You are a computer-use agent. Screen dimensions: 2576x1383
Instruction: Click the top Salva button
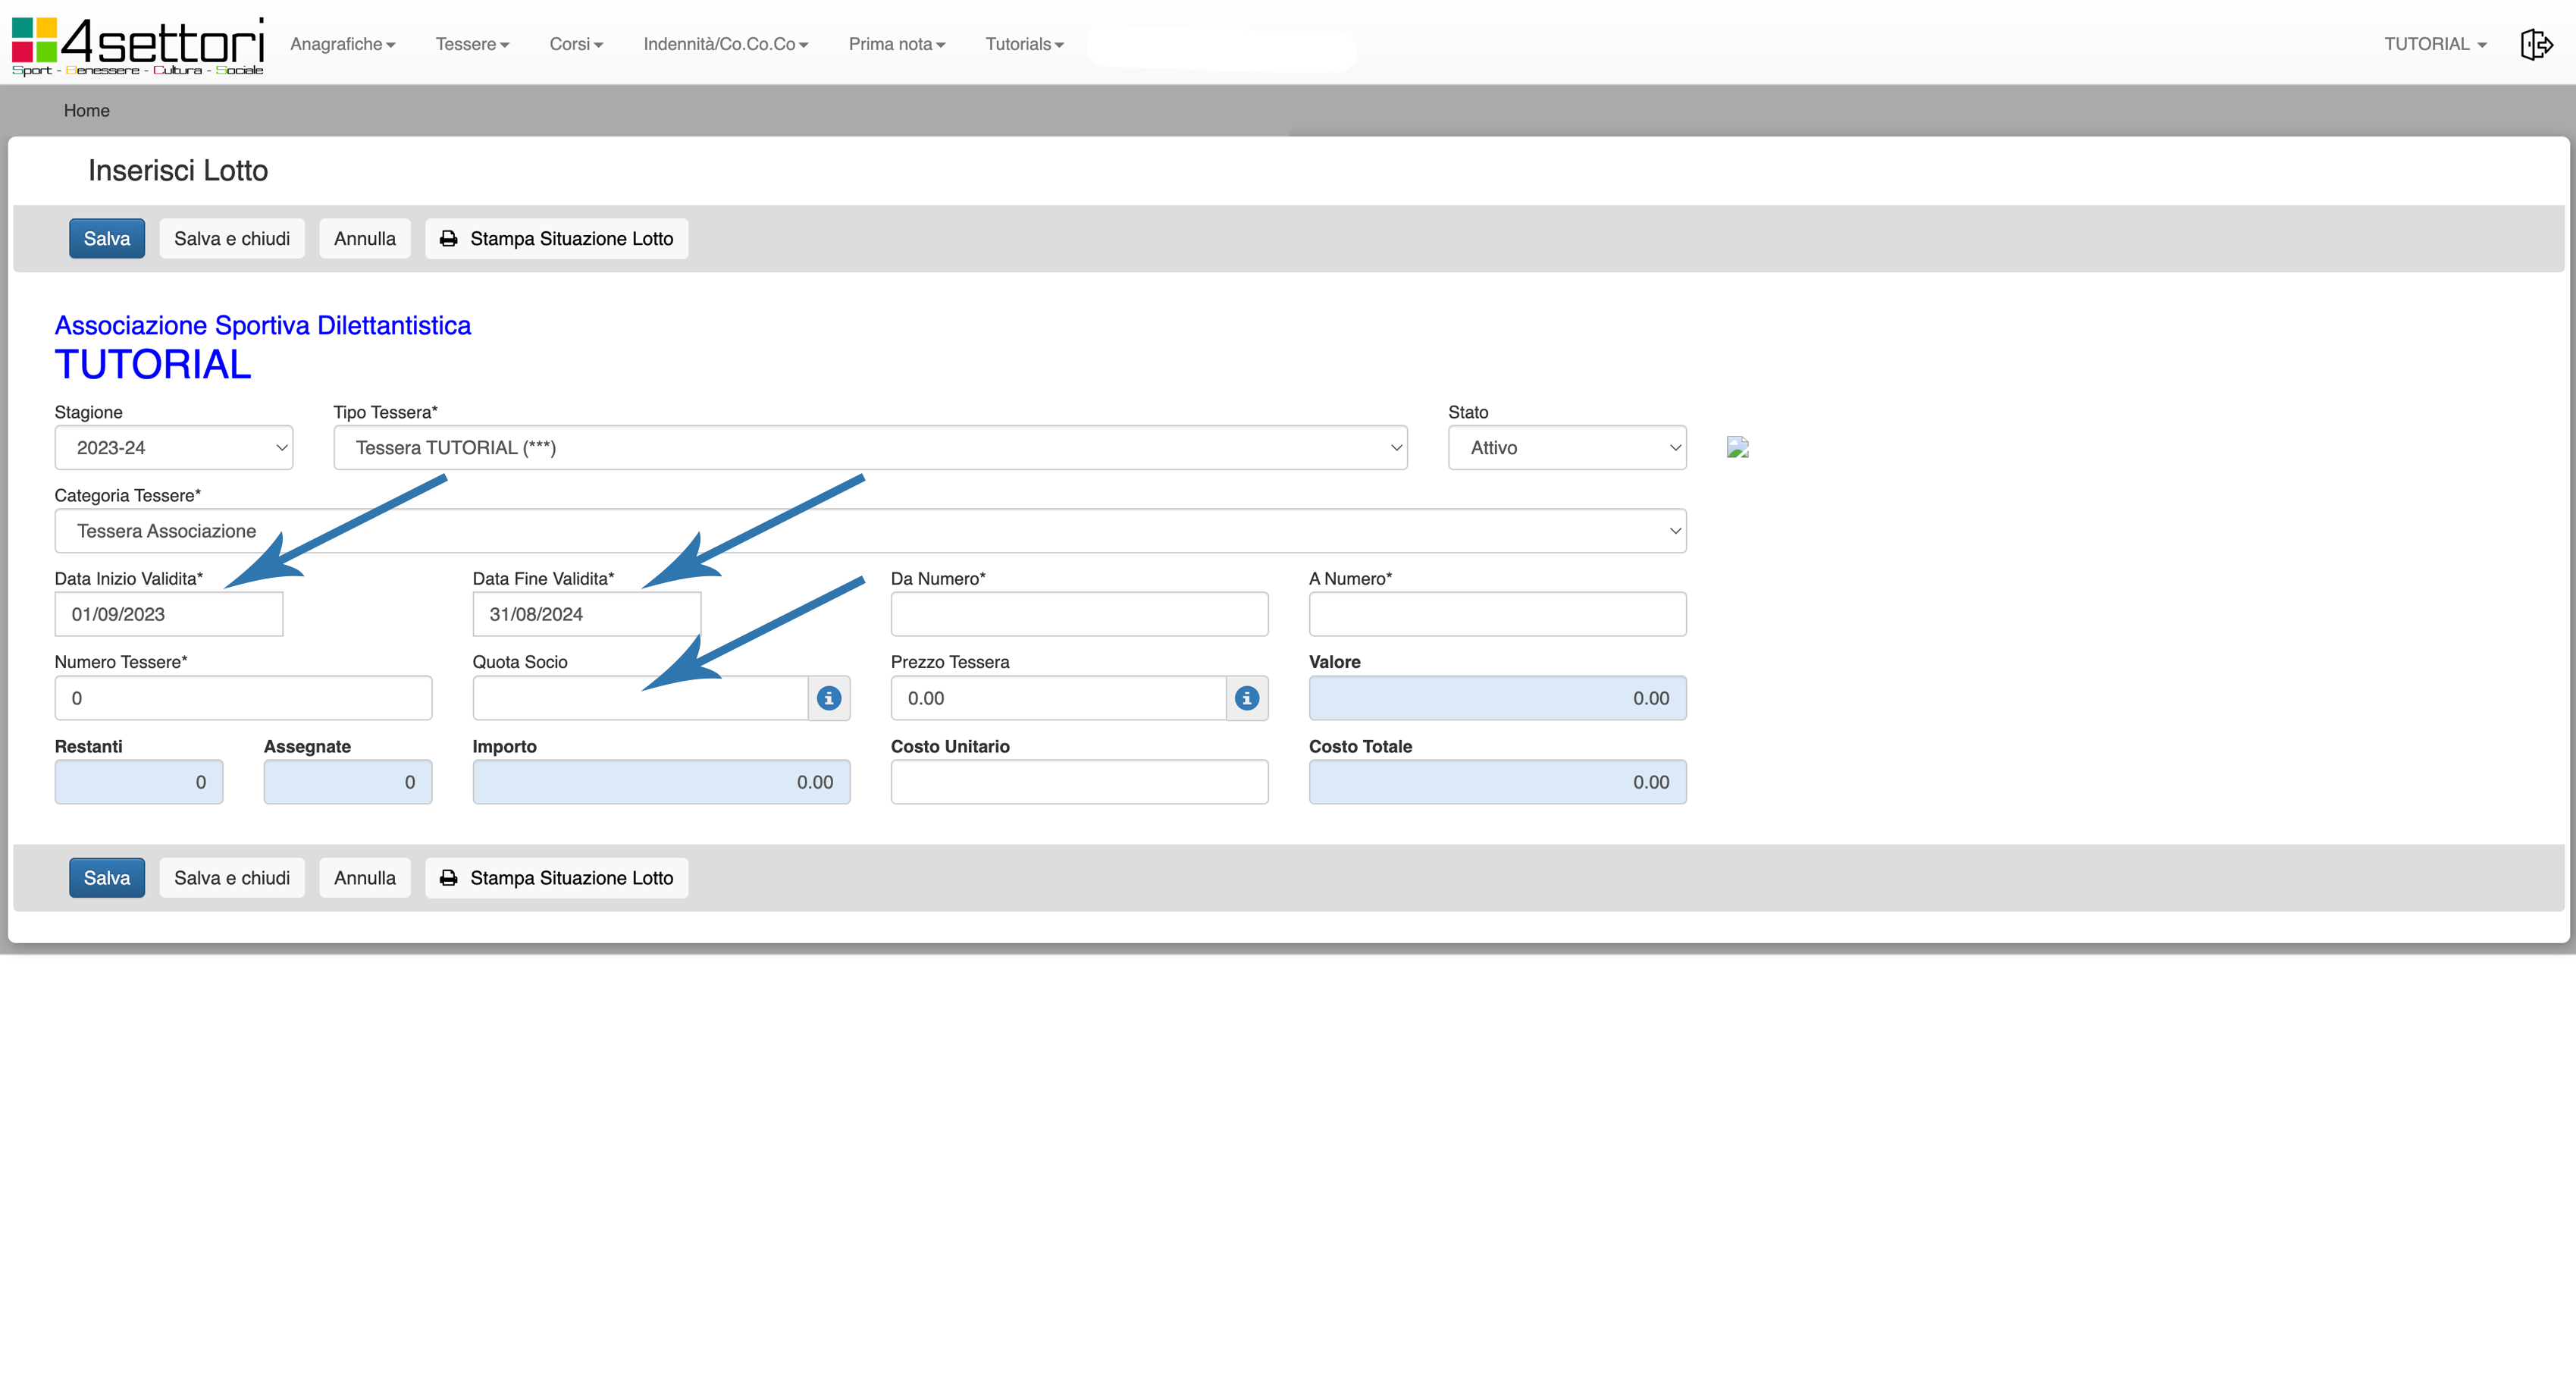click(106, 239)
